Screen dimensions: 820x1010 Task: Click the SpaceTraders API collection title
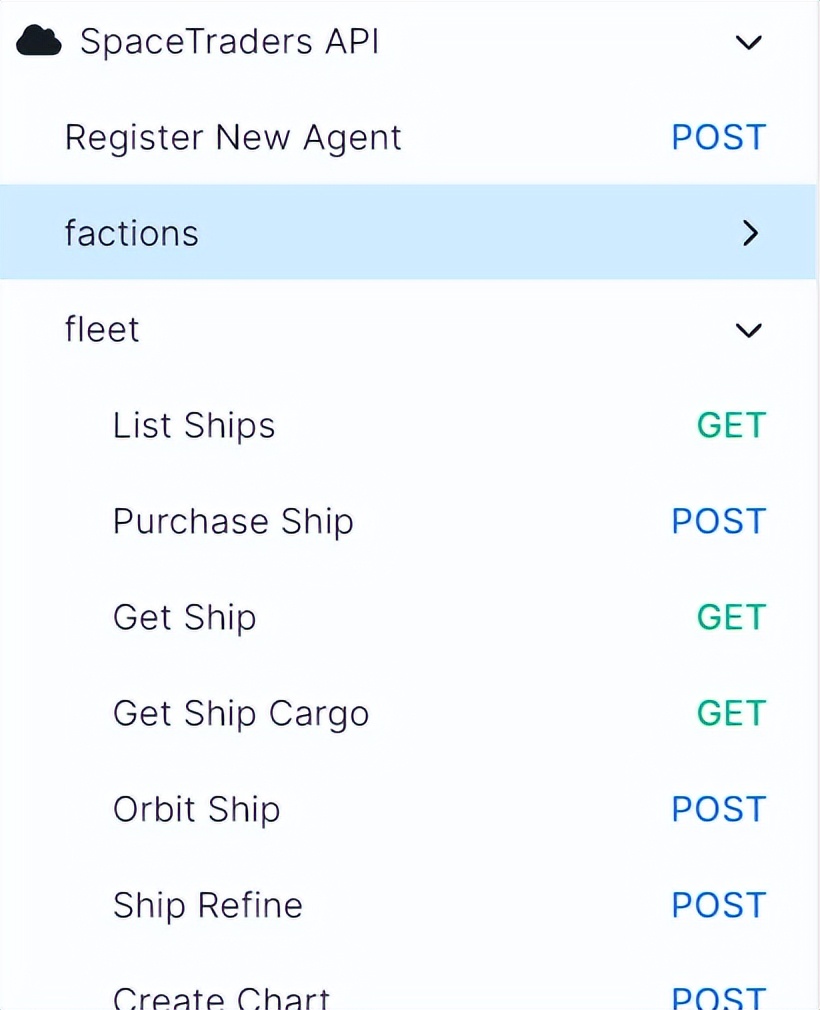[229, 42]
